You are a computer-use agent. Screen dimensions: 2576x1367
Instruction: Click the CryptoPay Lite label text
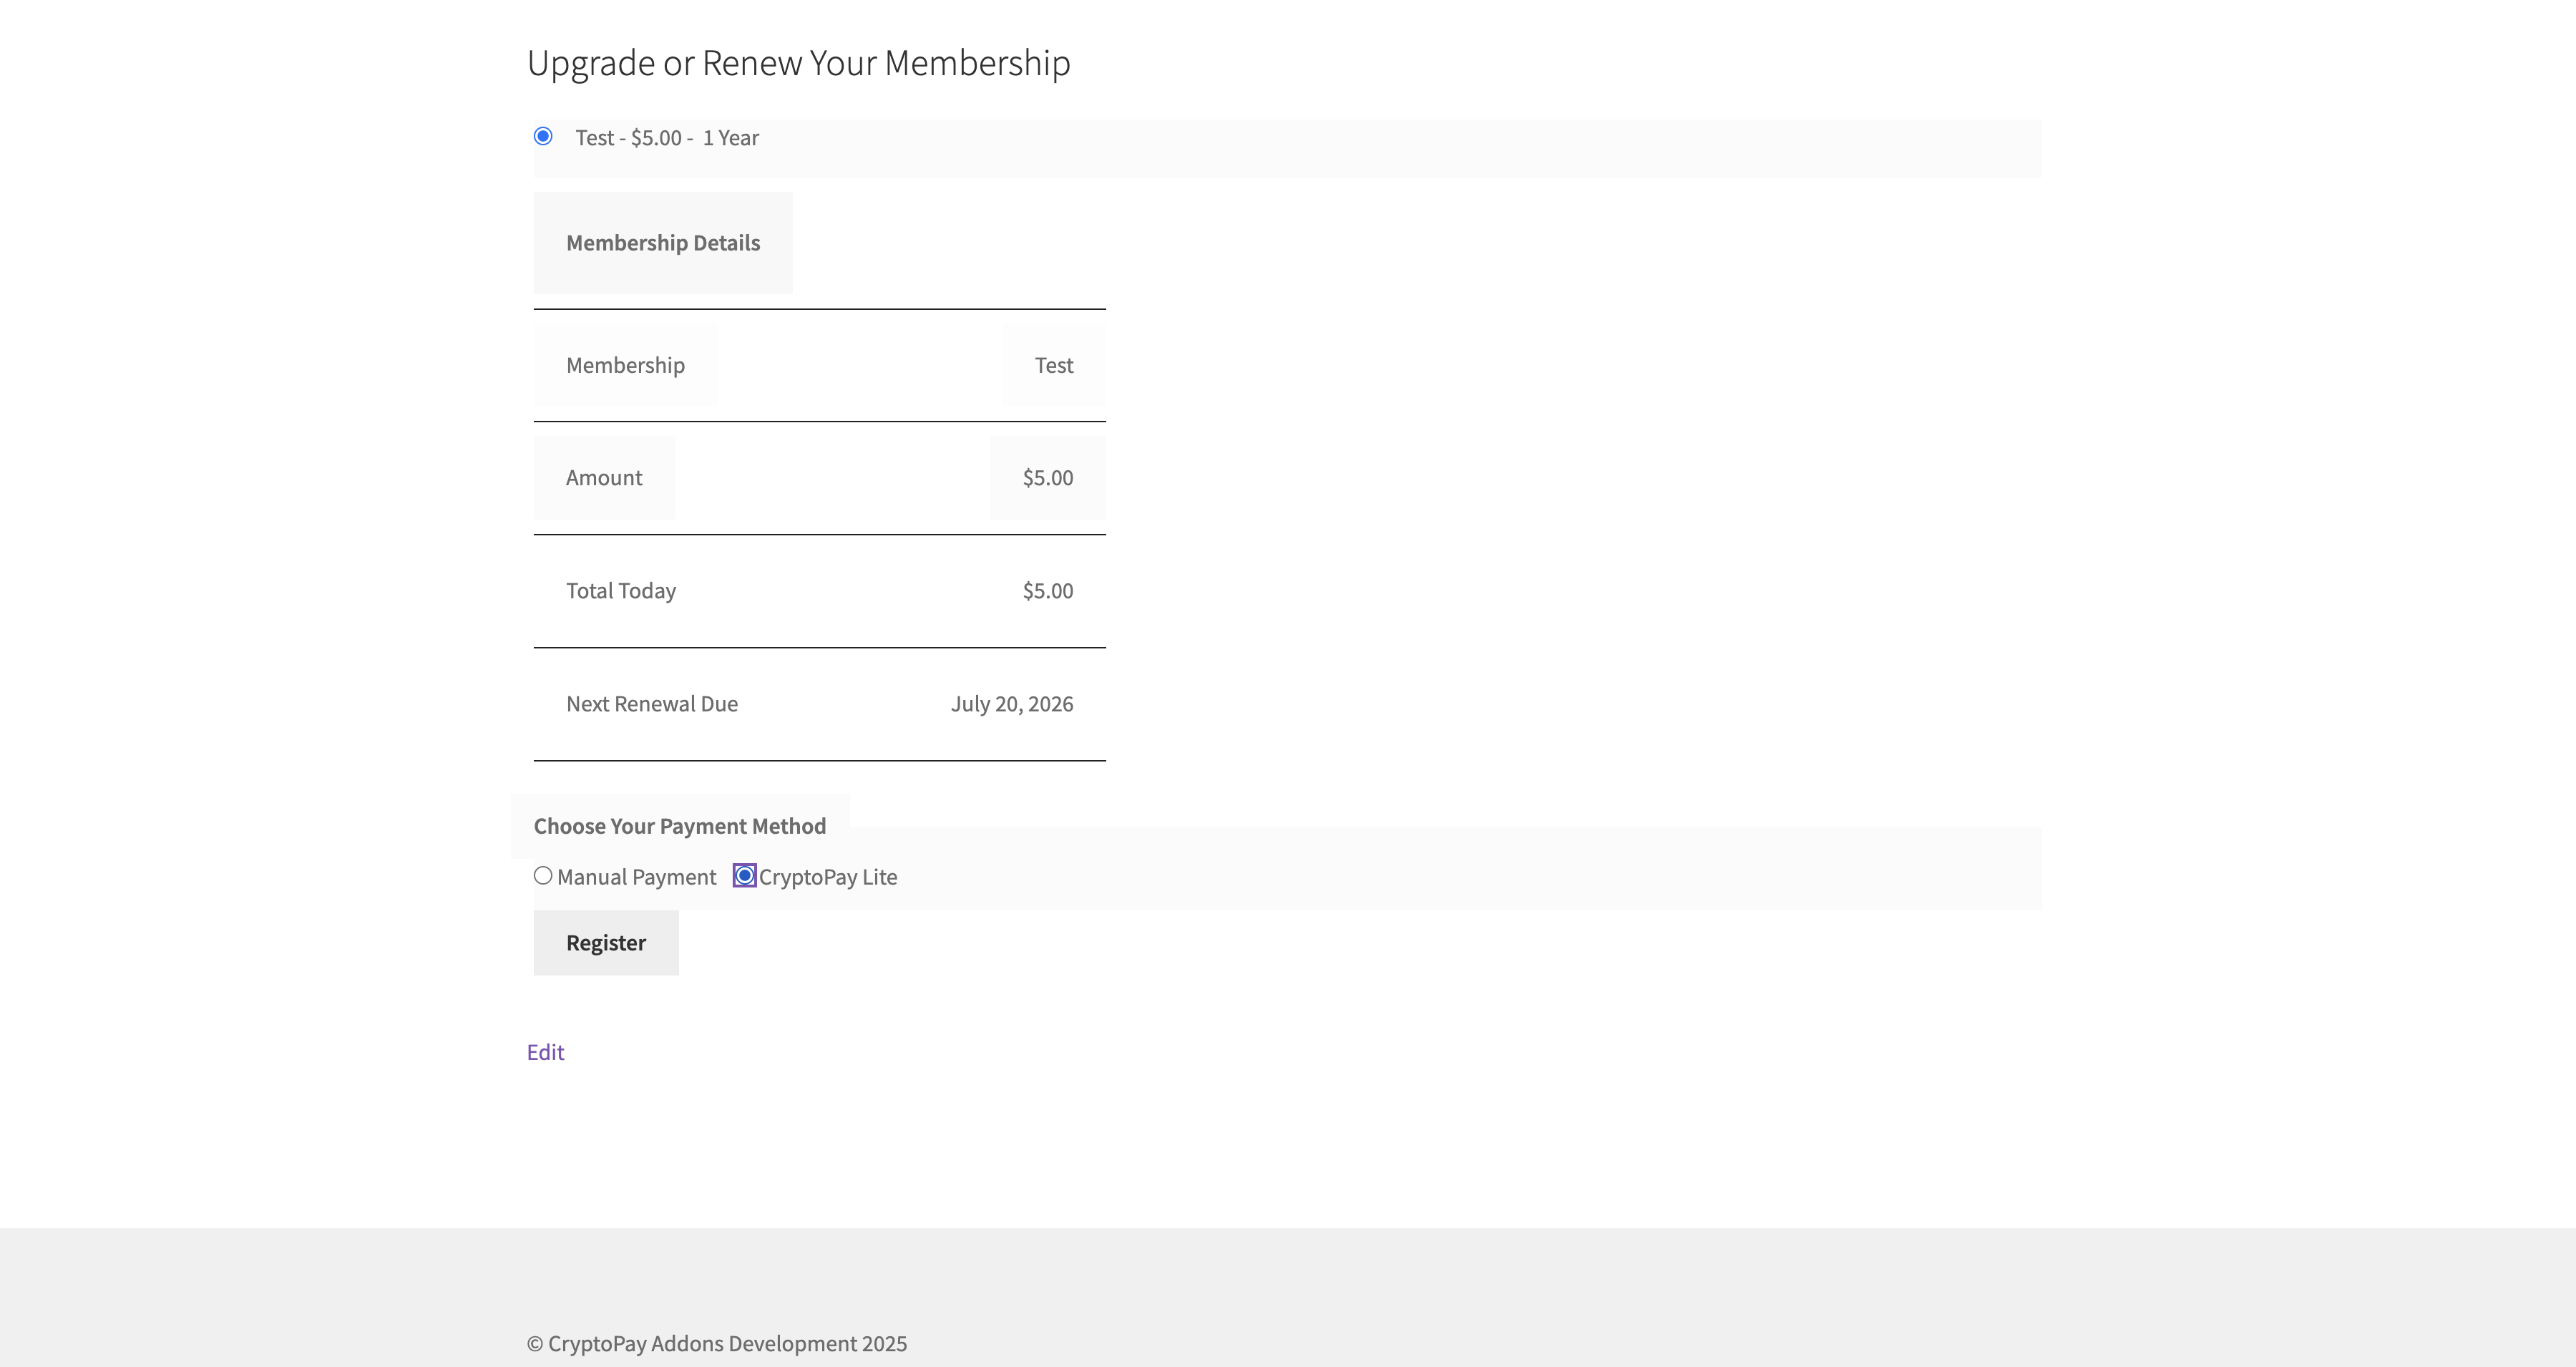[828, 877]
